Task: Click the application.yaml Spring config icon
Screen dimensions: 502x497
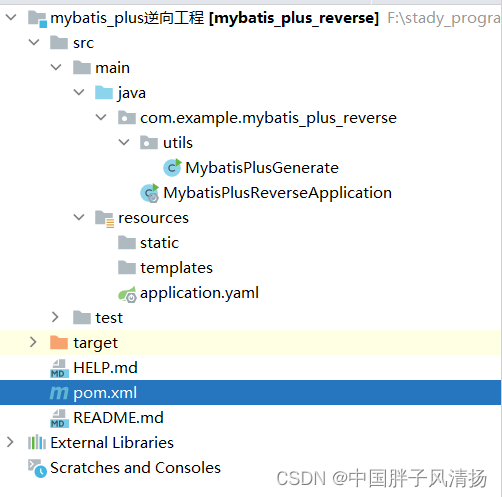Action: point(127,294)
